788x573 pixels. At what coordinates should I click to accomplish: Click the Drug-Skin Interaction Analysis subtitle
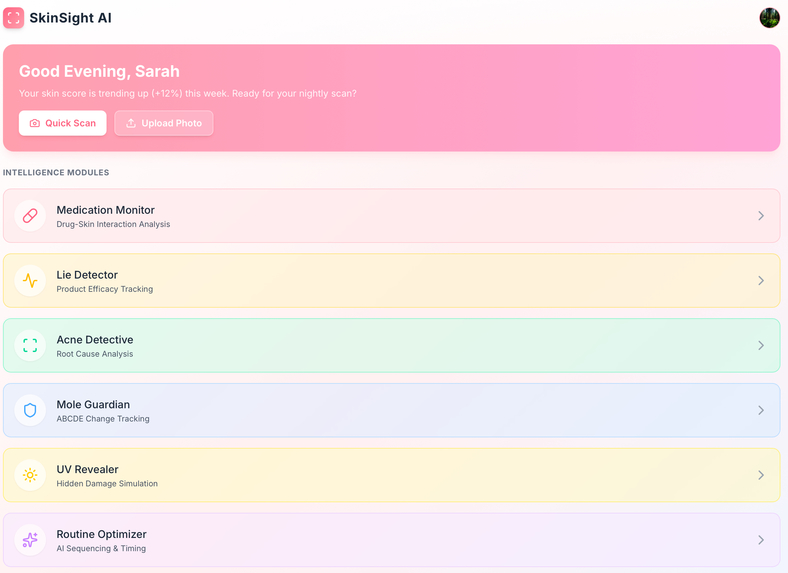113,224
